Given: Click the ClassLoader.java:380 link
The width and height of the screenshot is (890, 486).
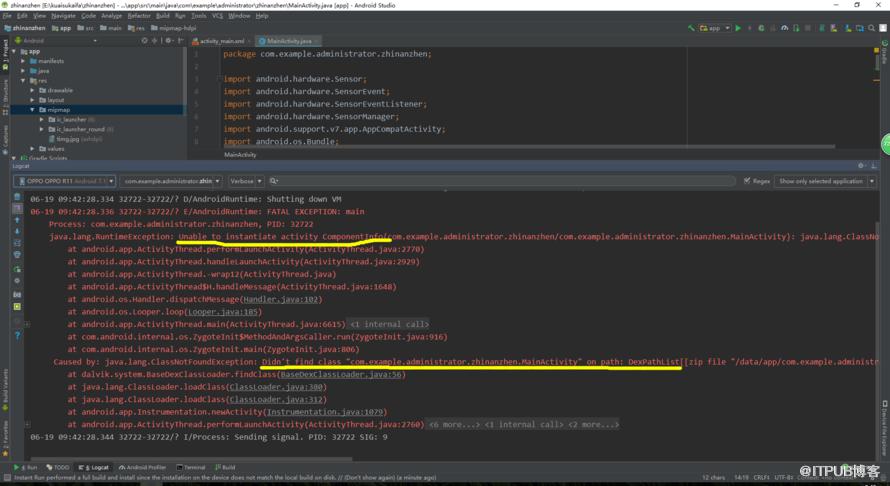Looking at the screenshot, I should (276, 387).
